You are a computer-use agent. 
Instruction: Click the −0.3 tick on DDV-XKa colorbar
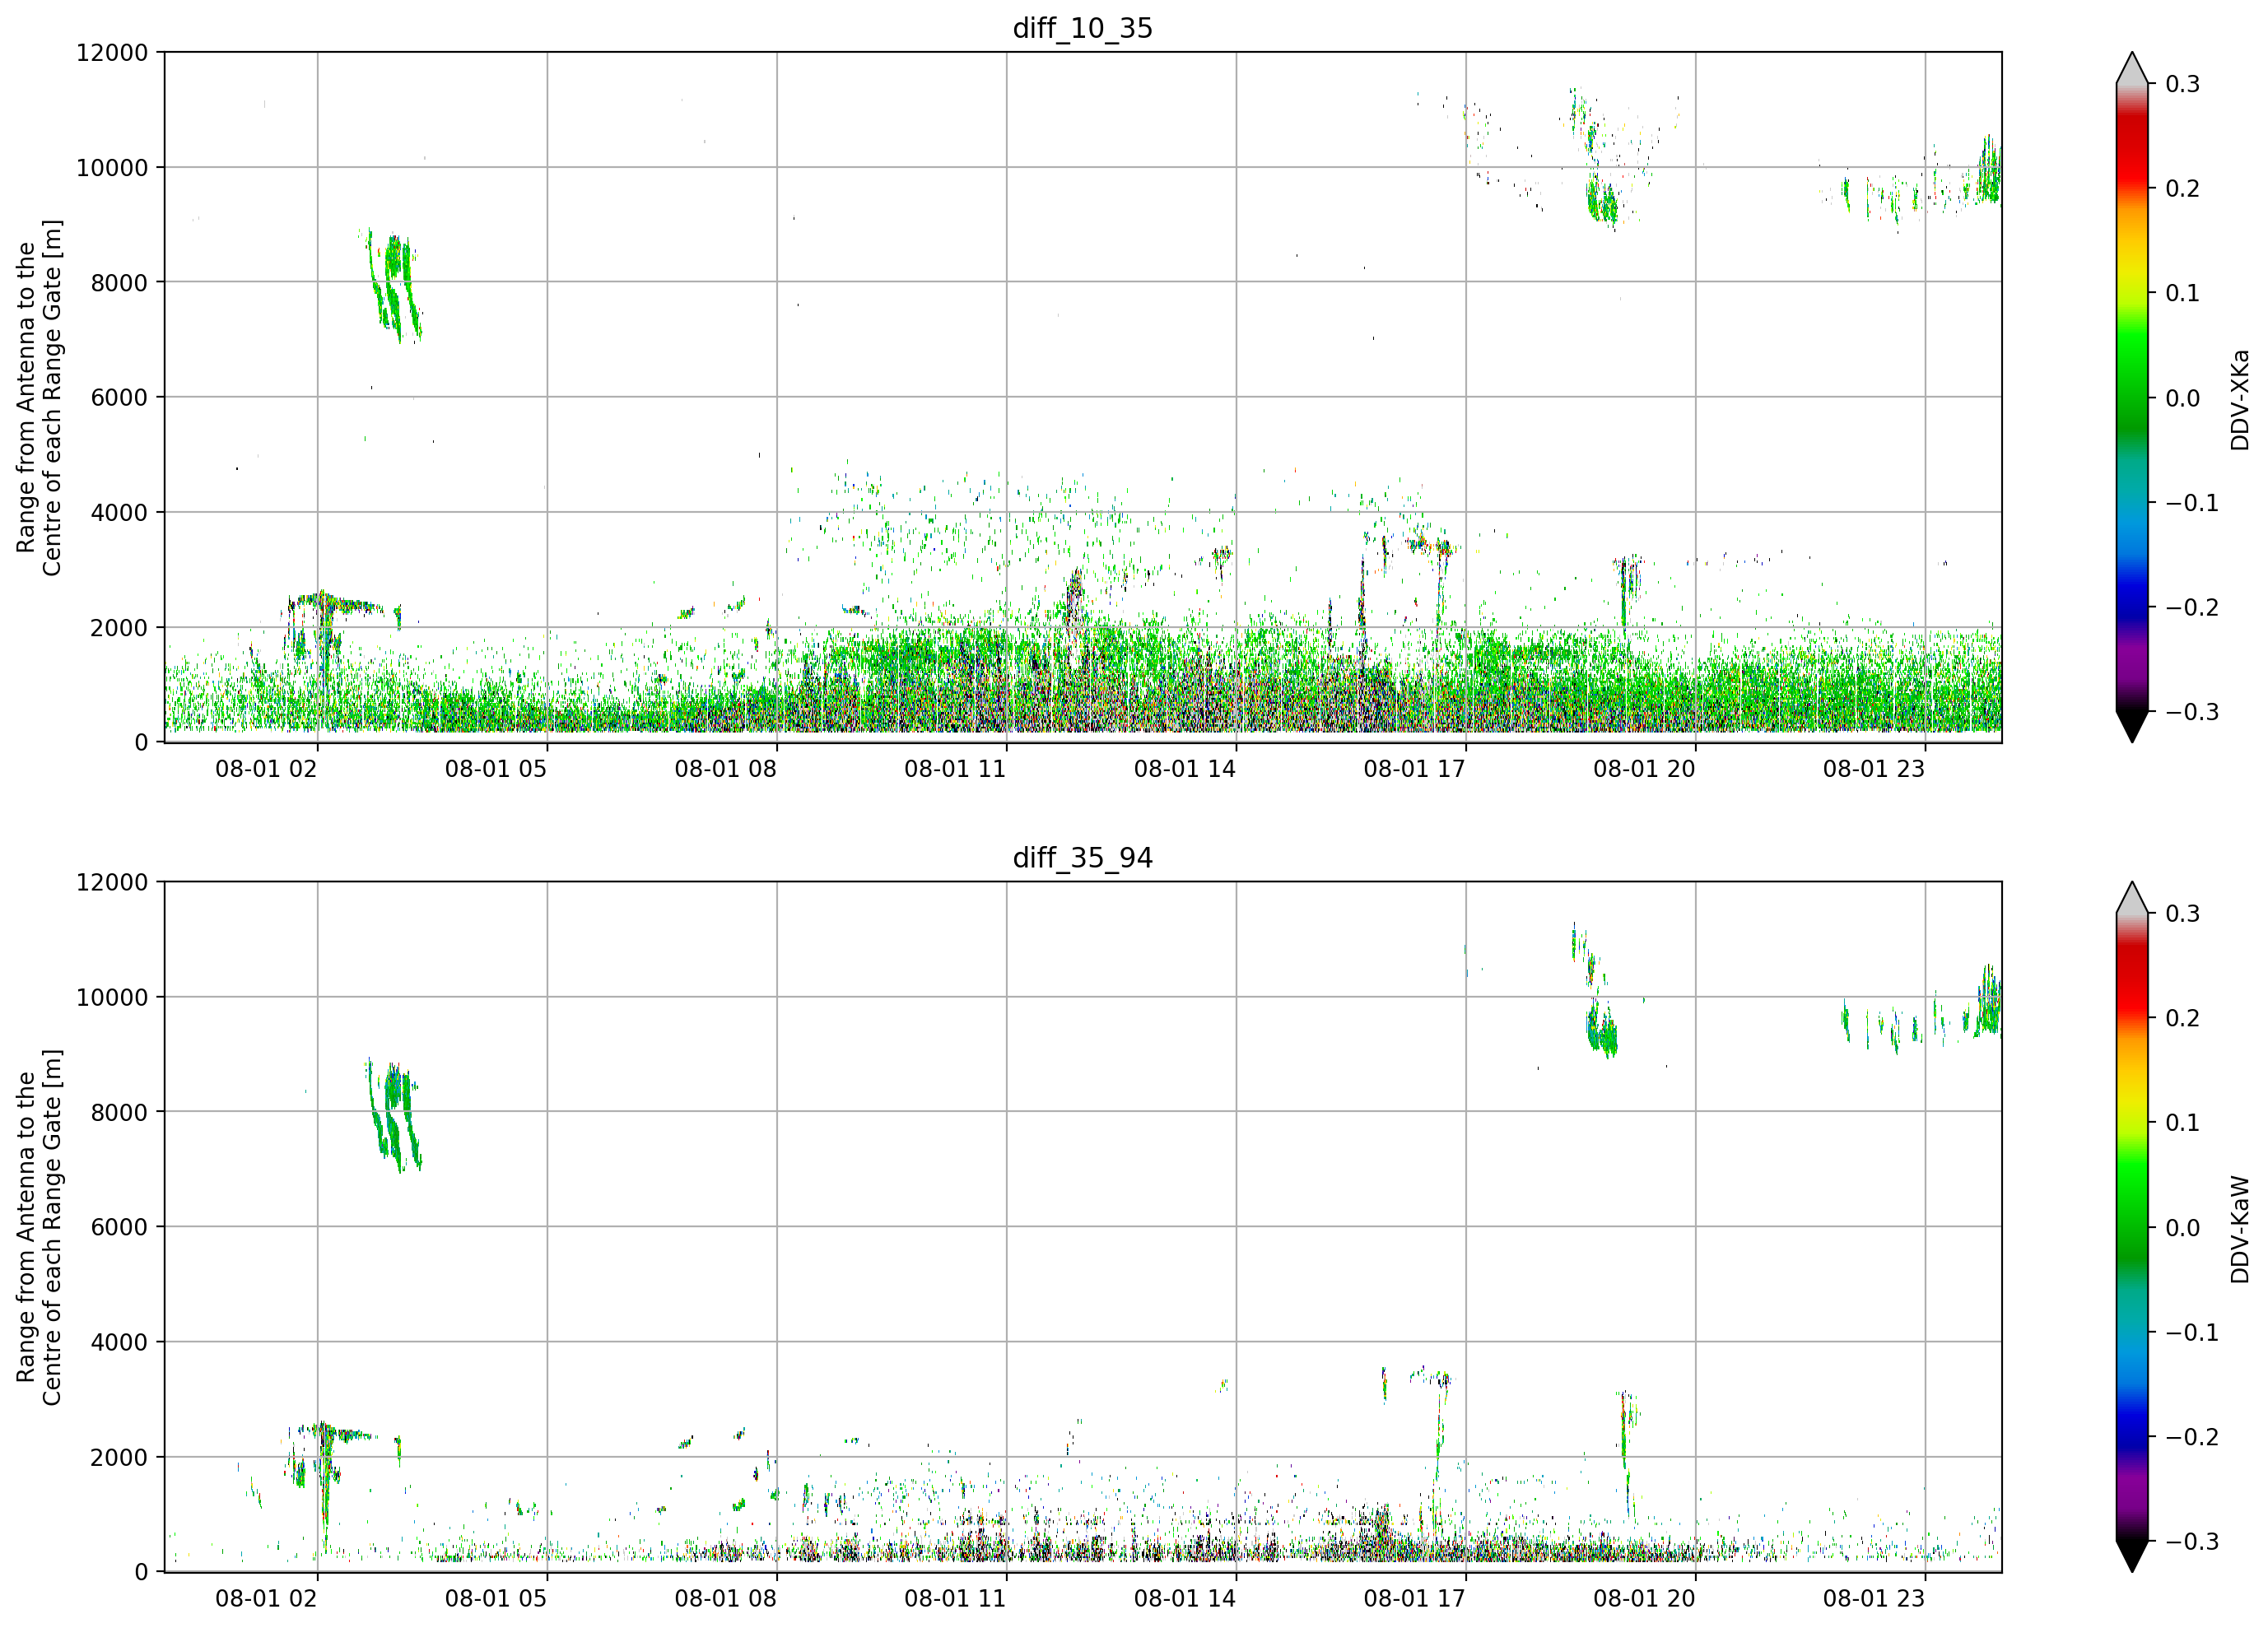pos(2191,712)
